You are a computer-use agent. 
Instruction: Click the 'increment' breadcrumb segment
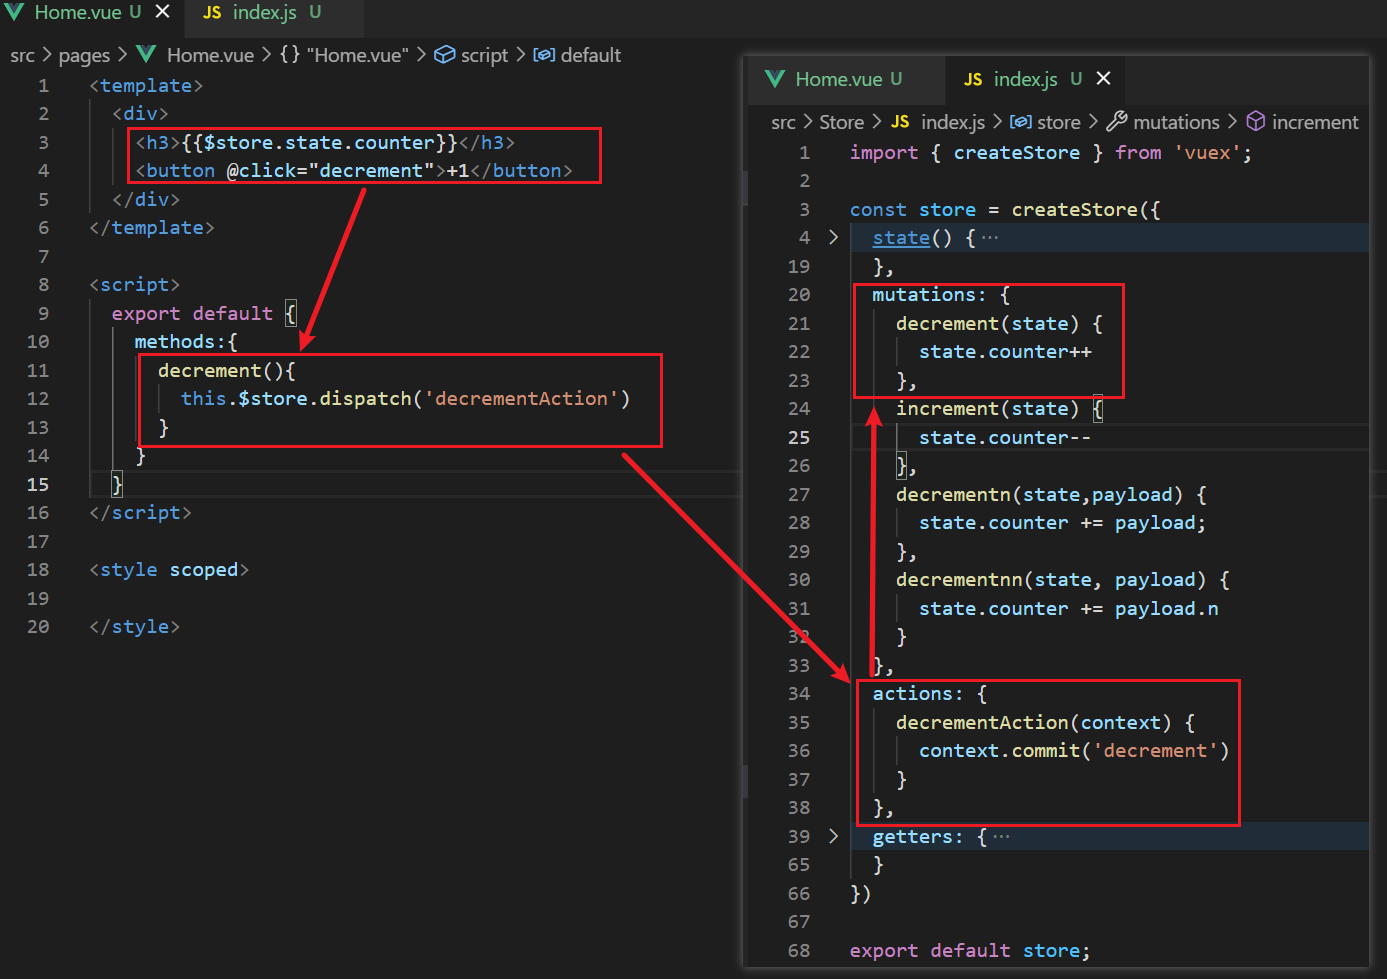[x=1315, y=122]
